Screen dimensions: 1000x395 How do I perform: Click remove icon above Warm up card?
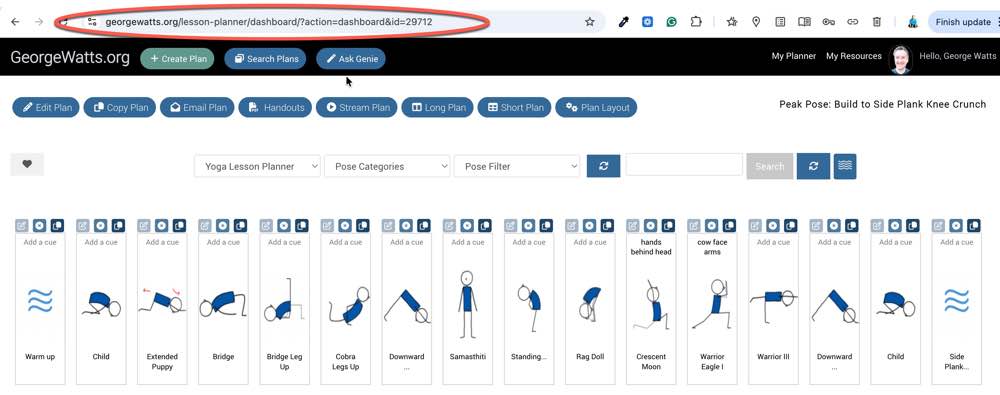click(x=40, y=225)
